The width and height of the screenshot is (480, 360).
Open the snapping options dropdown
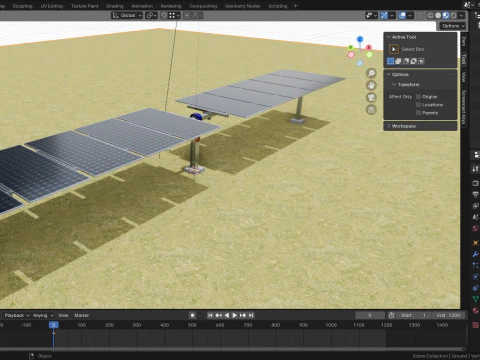click(x=175, y=15)
